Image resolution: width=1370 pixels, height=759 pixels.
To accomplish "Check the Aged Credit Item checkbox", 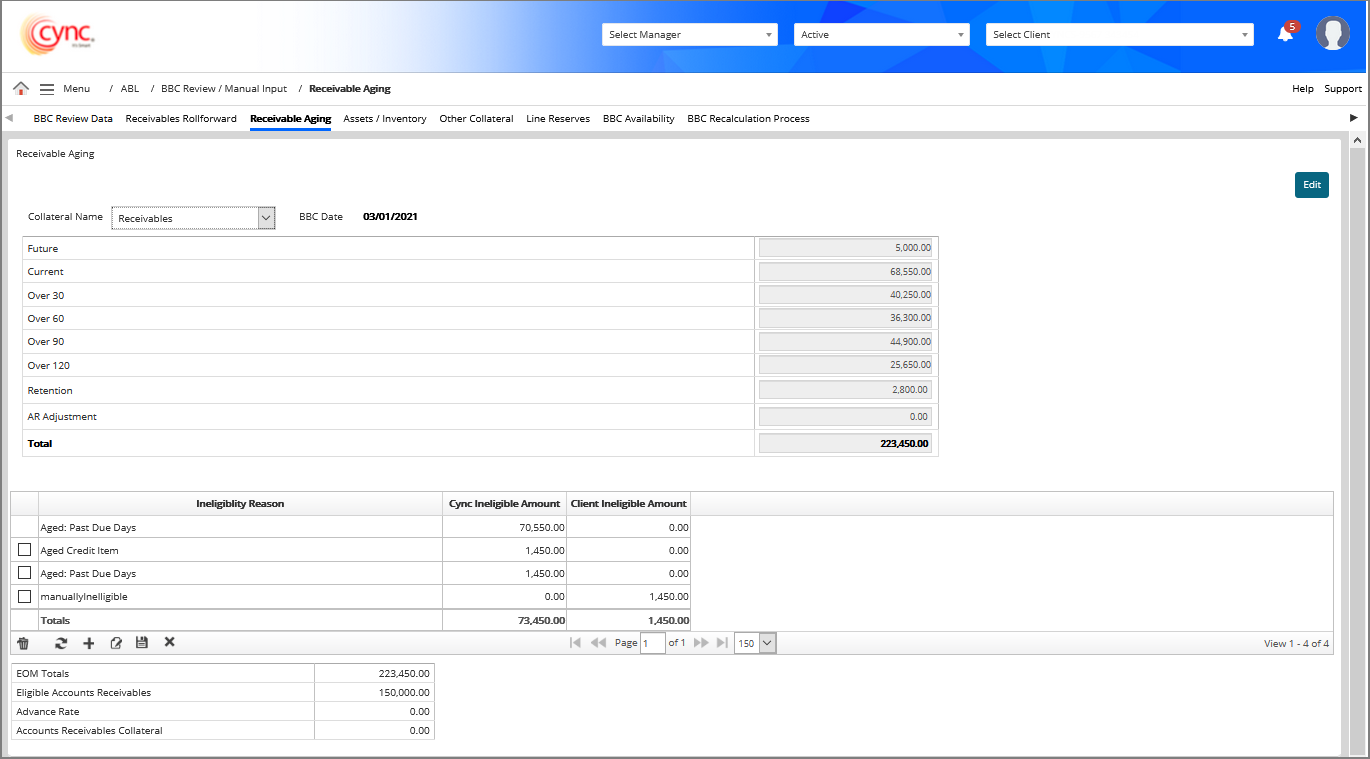I will point(25,550).
